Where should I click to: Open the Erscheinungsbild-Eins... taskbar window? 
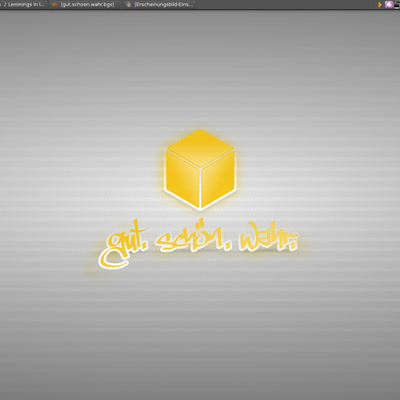(x=159, y=4)
